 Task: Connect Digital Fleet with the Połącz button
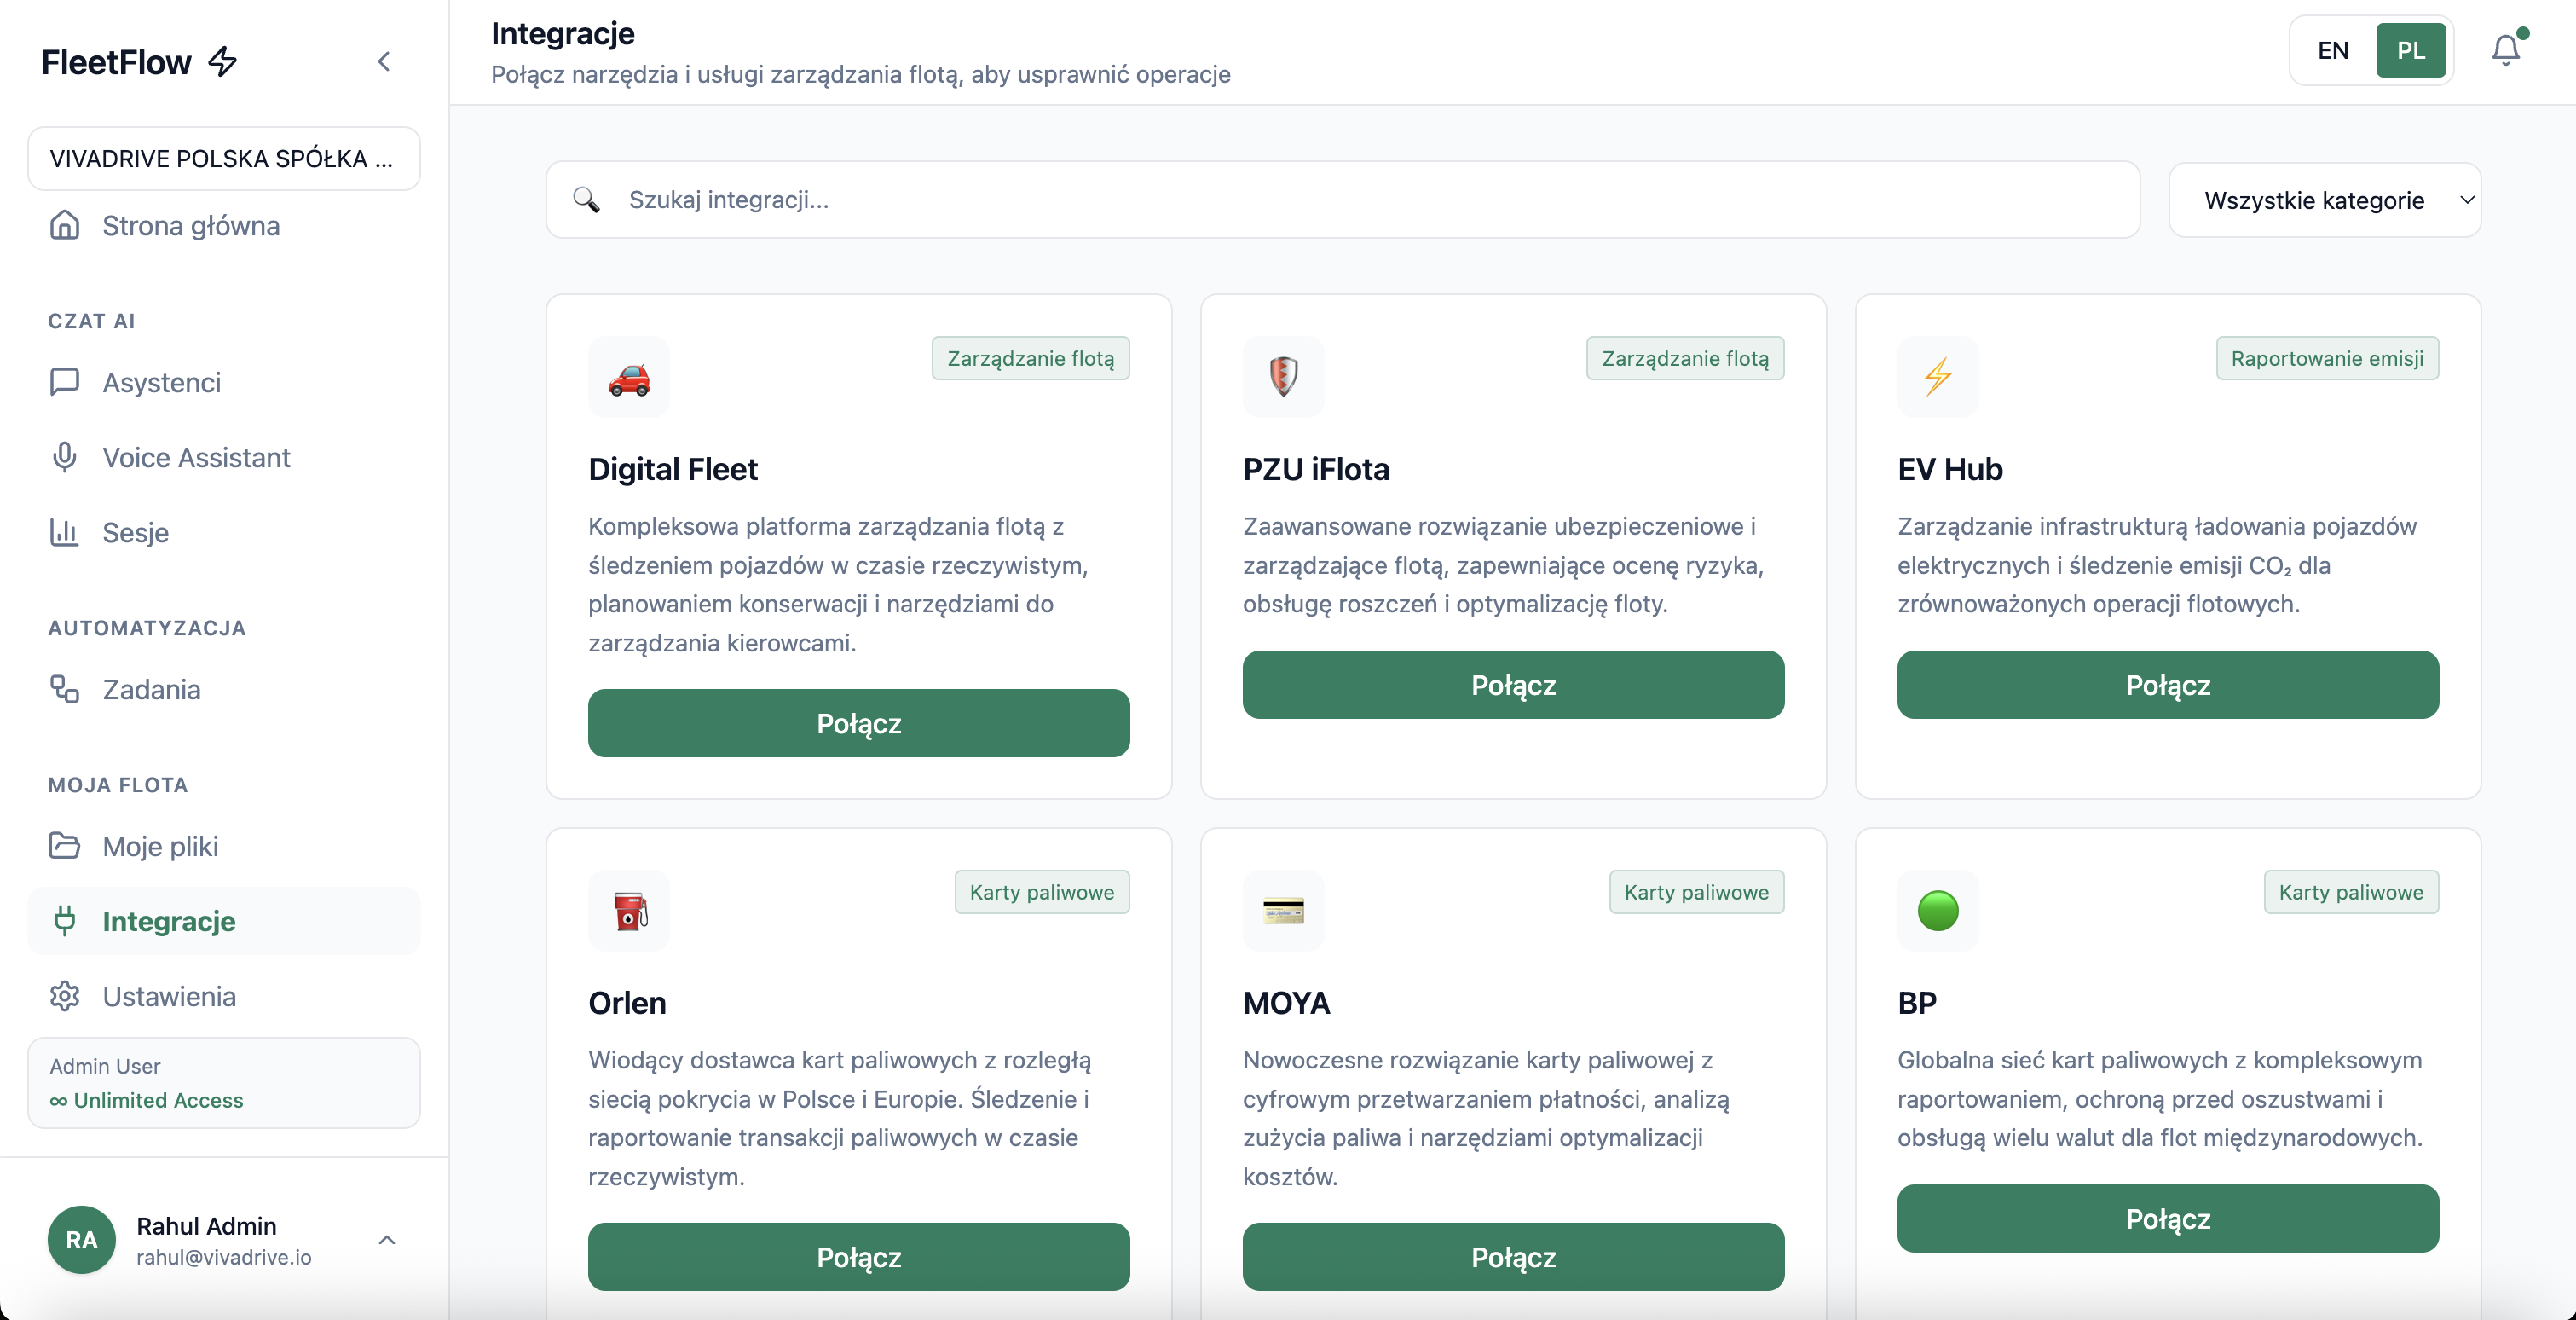[x=858, y=723]
